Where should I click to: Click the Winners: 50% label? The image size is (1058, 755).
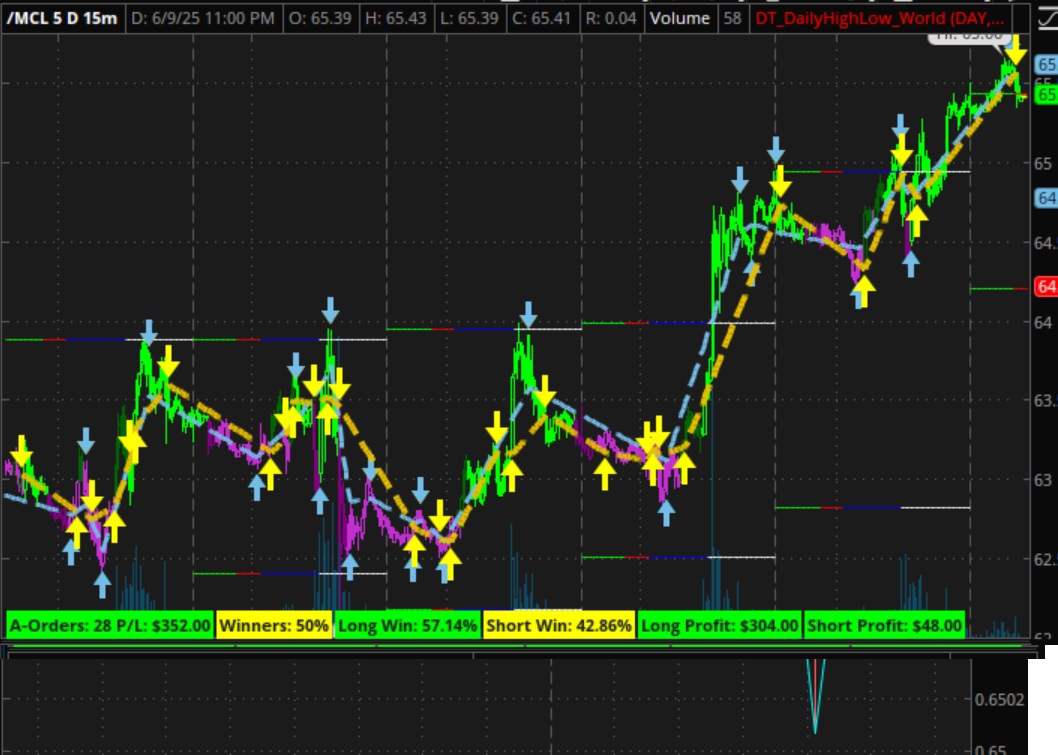[x=274, y=625]
